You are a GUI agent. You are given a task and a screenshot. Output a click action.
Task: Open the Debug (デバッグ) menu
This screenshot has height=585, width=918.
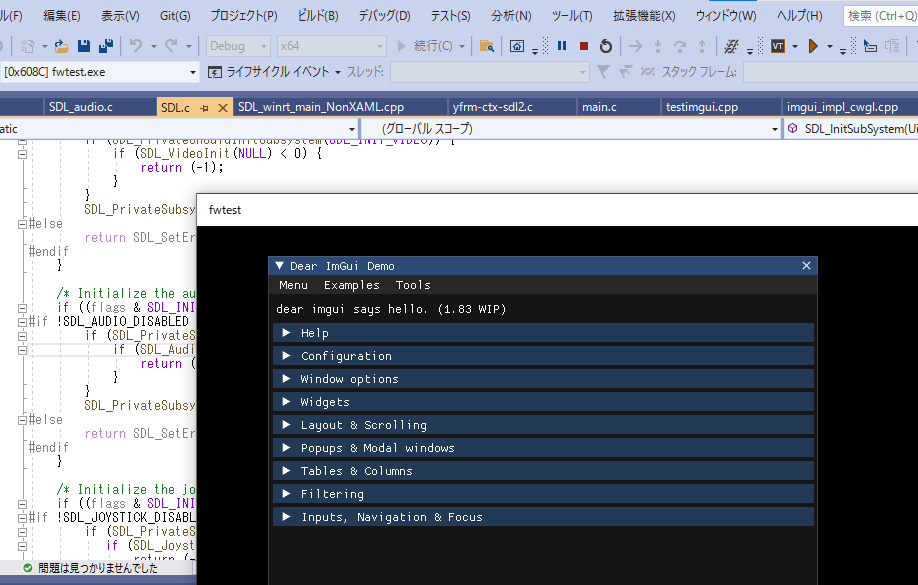(385, 16)
